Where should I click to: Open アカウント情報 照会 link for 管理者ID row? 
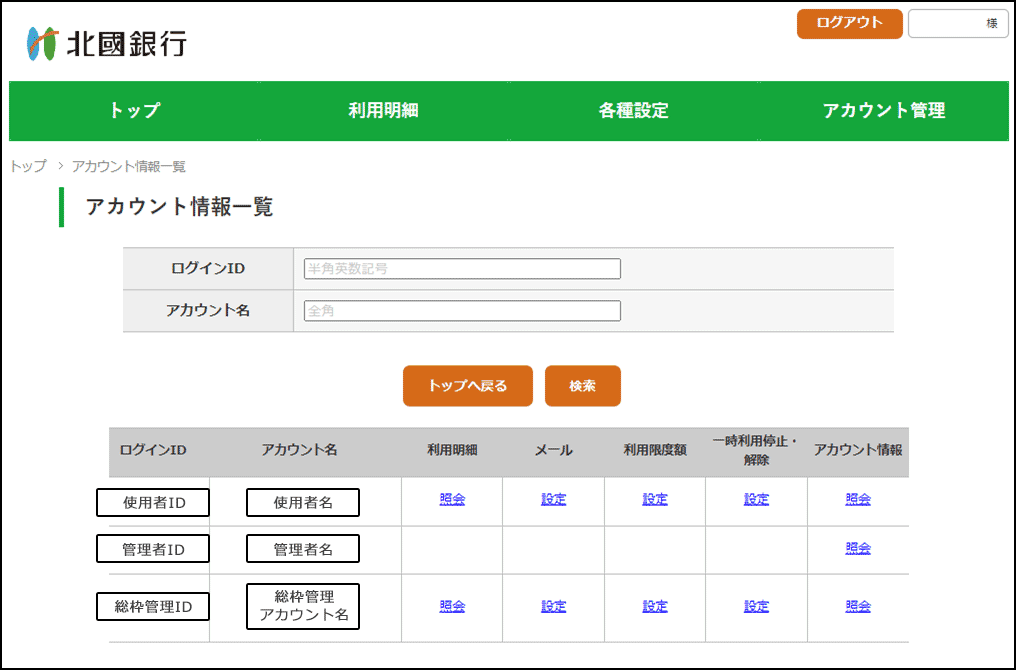[x=858, y=548]
